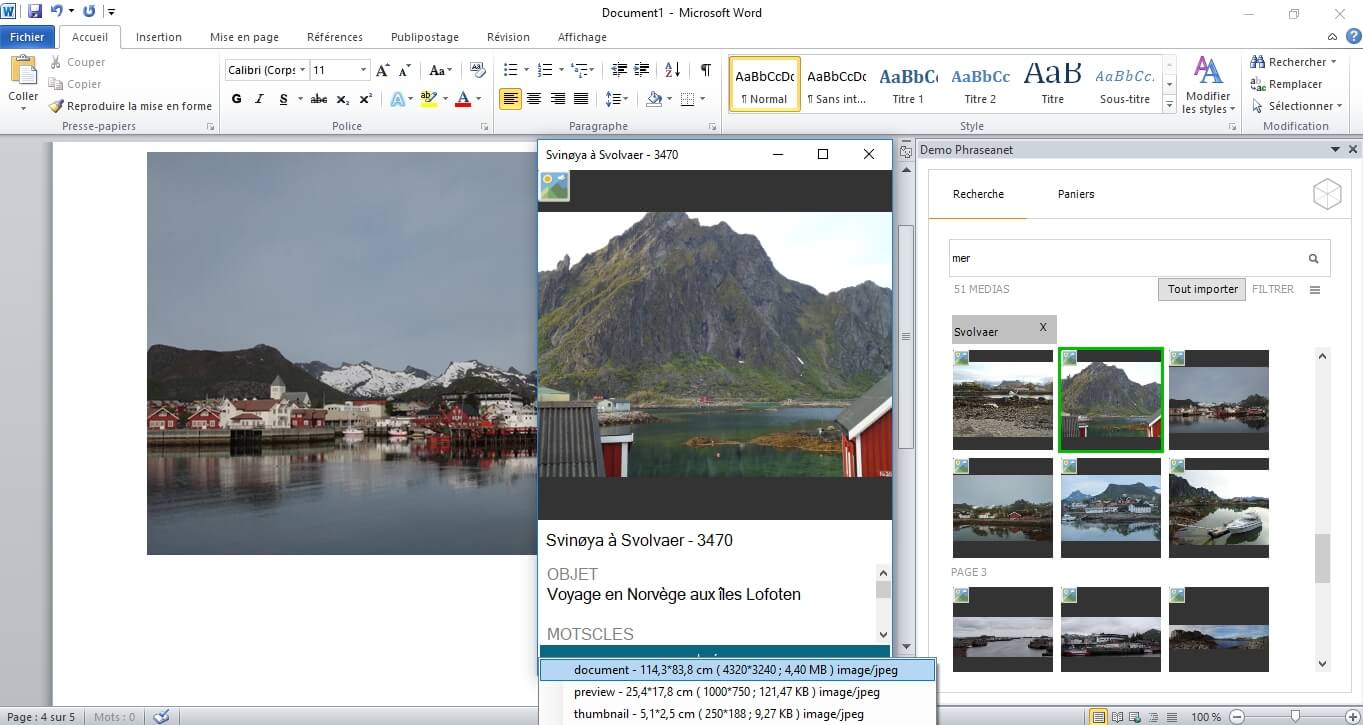The height and width of the screenshot is (725, 1363).
Task: Open the font size 11 dropdown
Action: 364,70
